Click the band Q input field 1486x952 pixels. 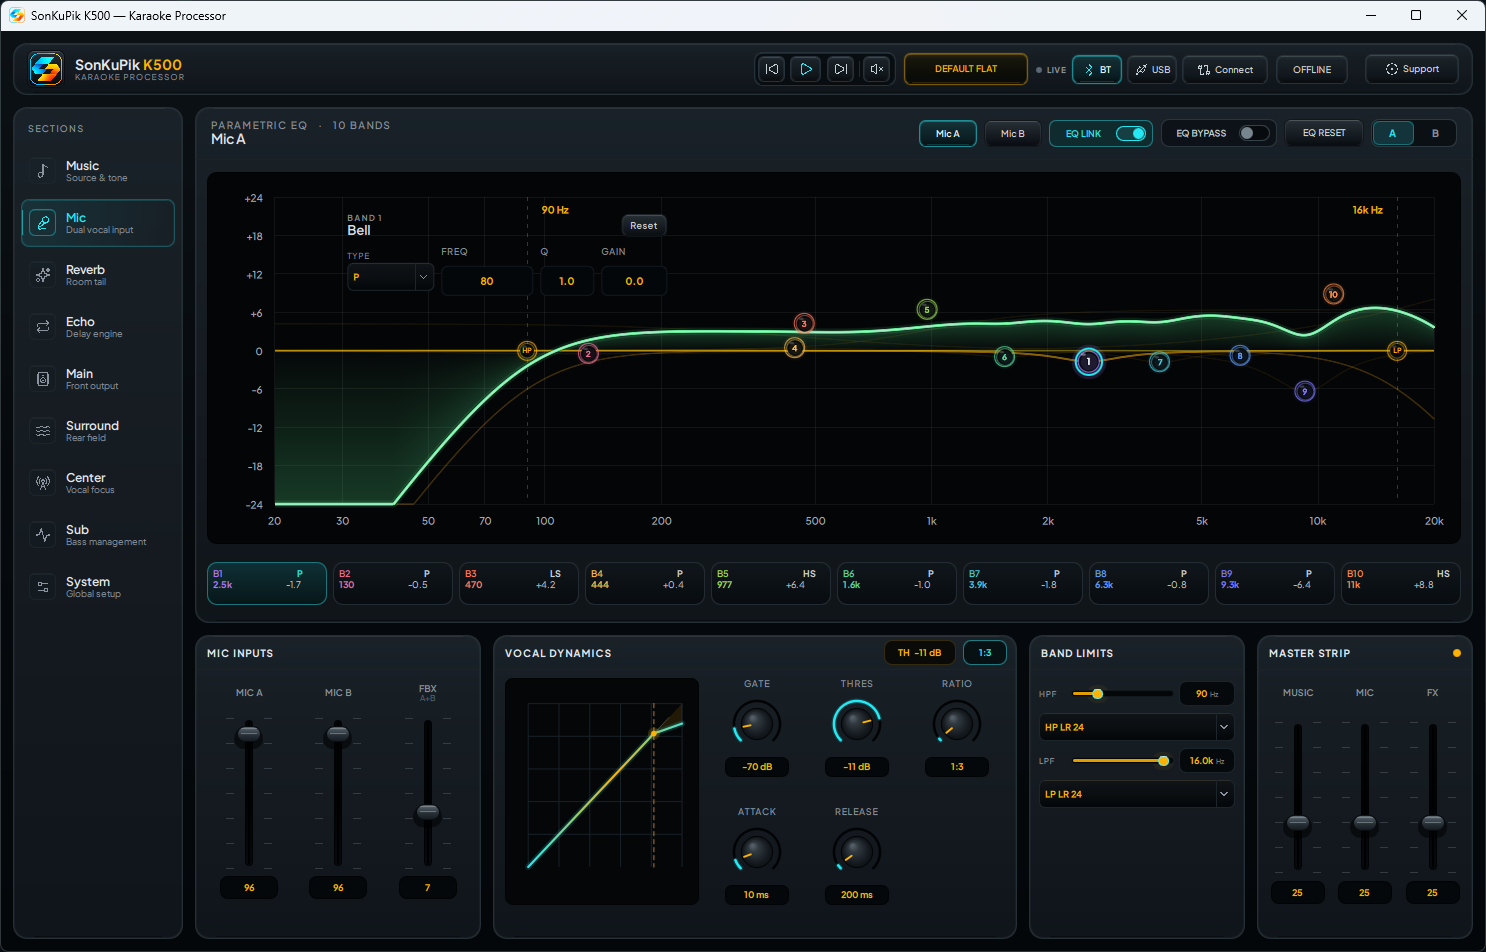(567, 281)
